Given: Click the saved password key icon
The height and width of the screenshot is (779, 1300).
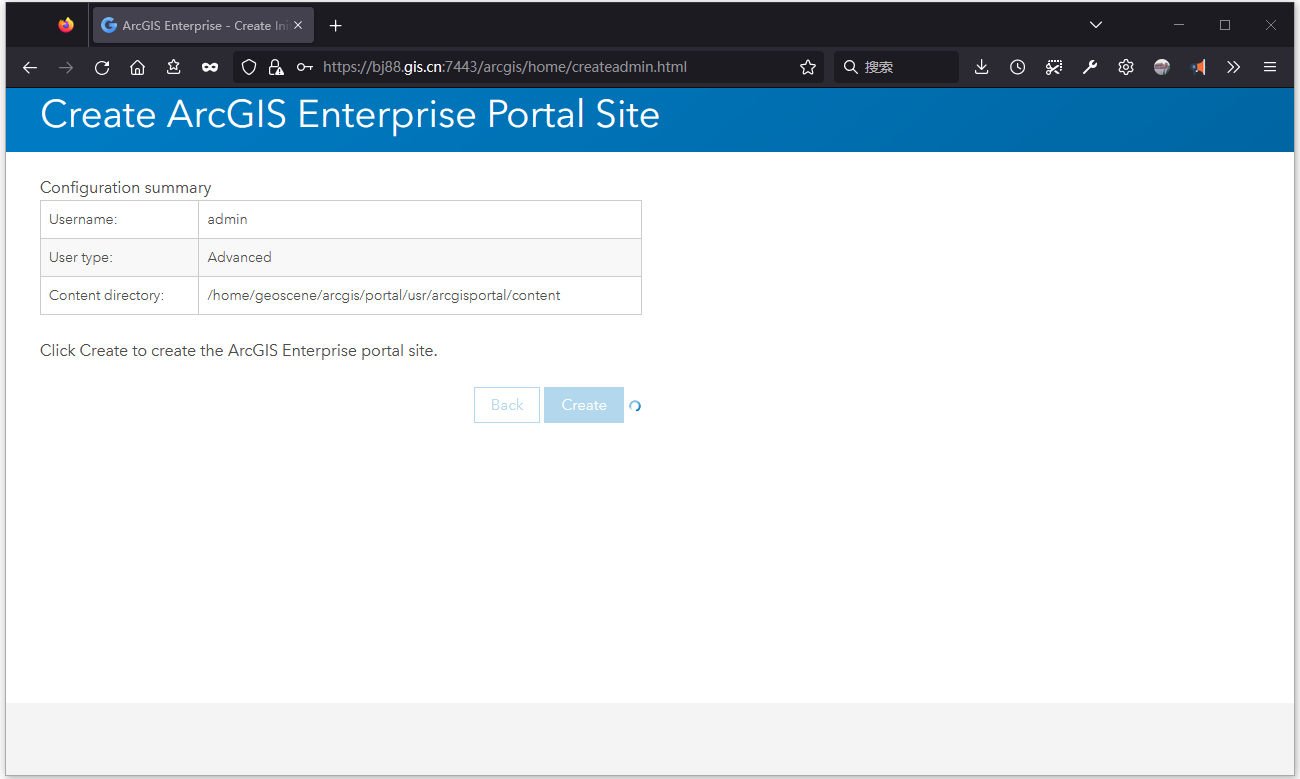Looking at the screenshot, I should coord(305,67).
